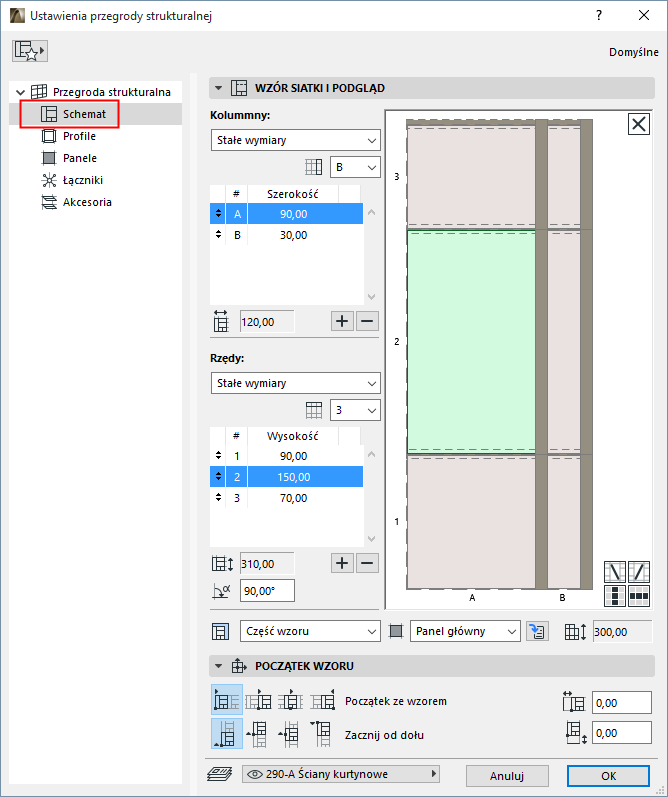Open the Profile settings page

79,136
